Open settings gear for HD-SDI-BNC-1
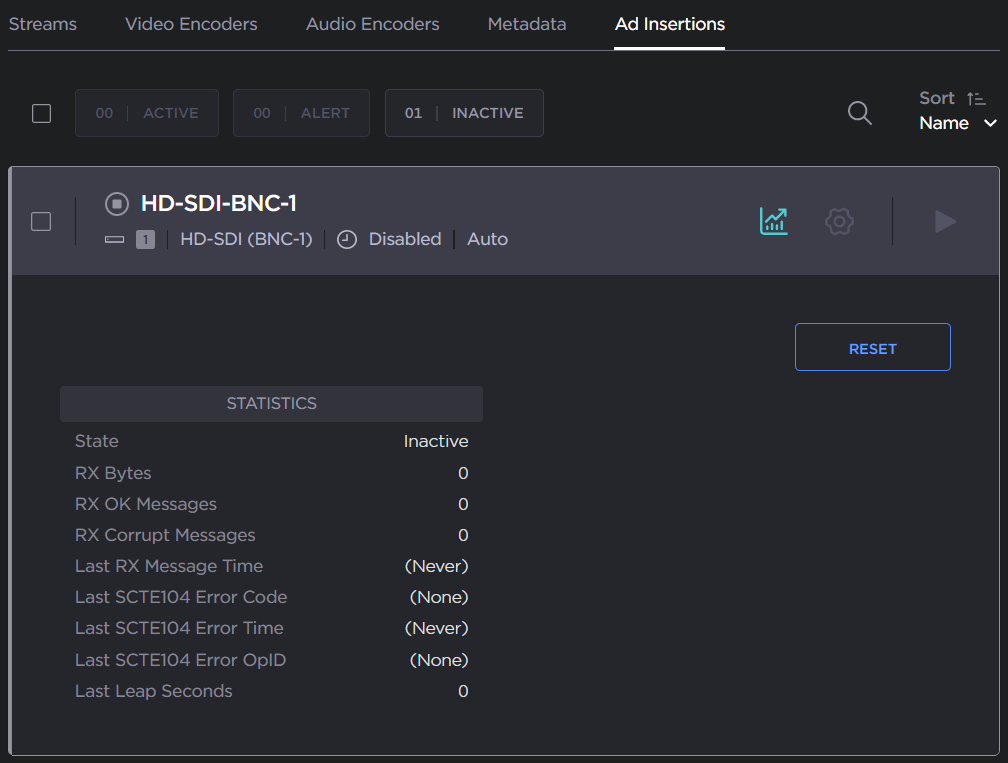Screen dimensions: 1008x763 [x=839, y=221]
